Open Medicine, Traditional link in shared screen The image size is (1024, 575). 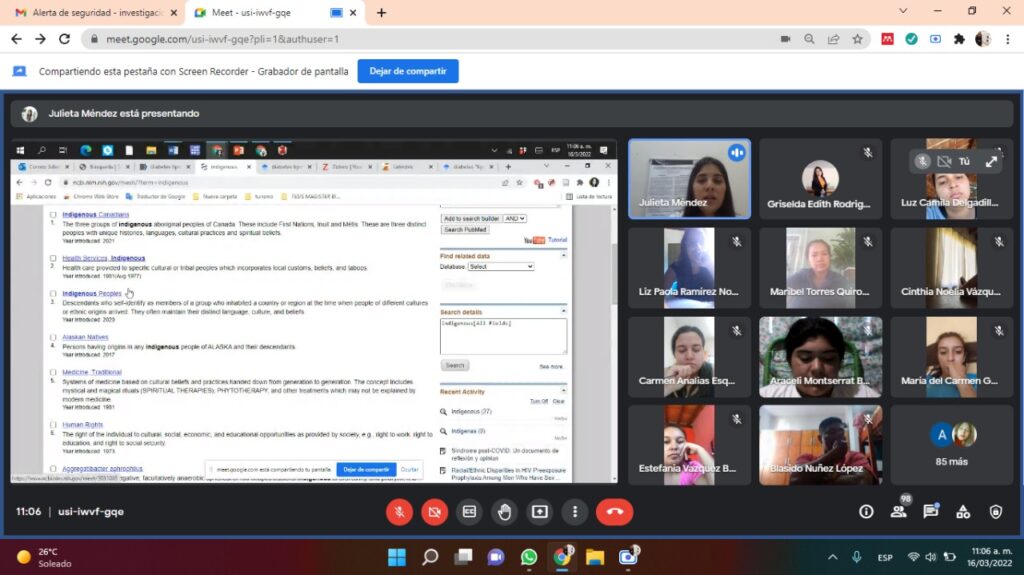click(x=91, y=372)
